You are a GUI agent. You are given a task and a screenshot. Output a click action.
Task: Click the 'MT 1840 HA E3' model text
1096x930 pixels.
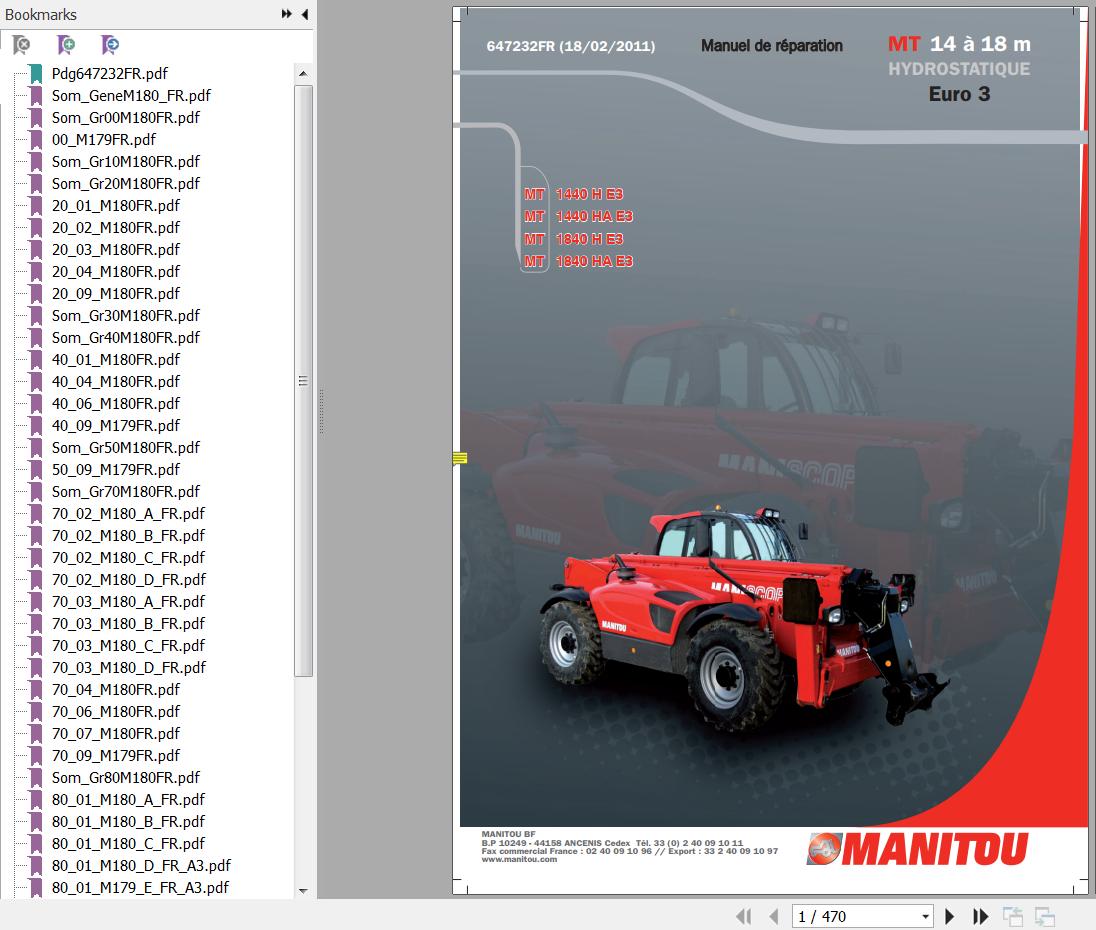(579, 261)
